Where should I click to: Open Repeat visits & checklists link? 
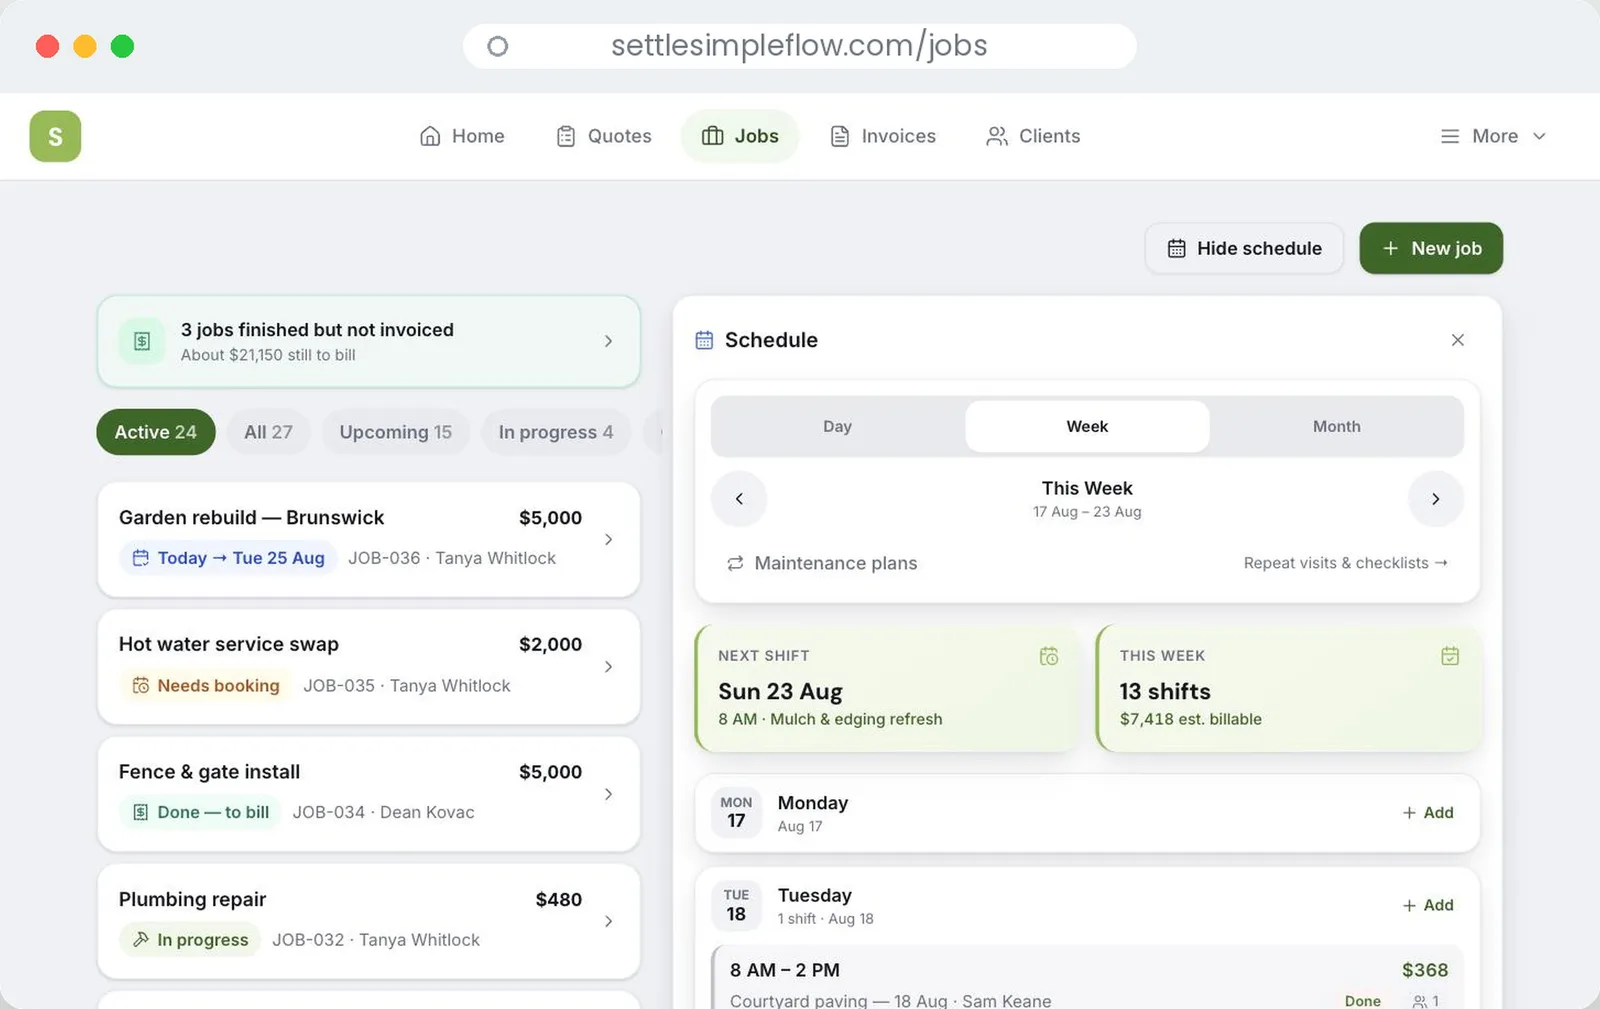pyautogui.click(x=1345, y=563)
